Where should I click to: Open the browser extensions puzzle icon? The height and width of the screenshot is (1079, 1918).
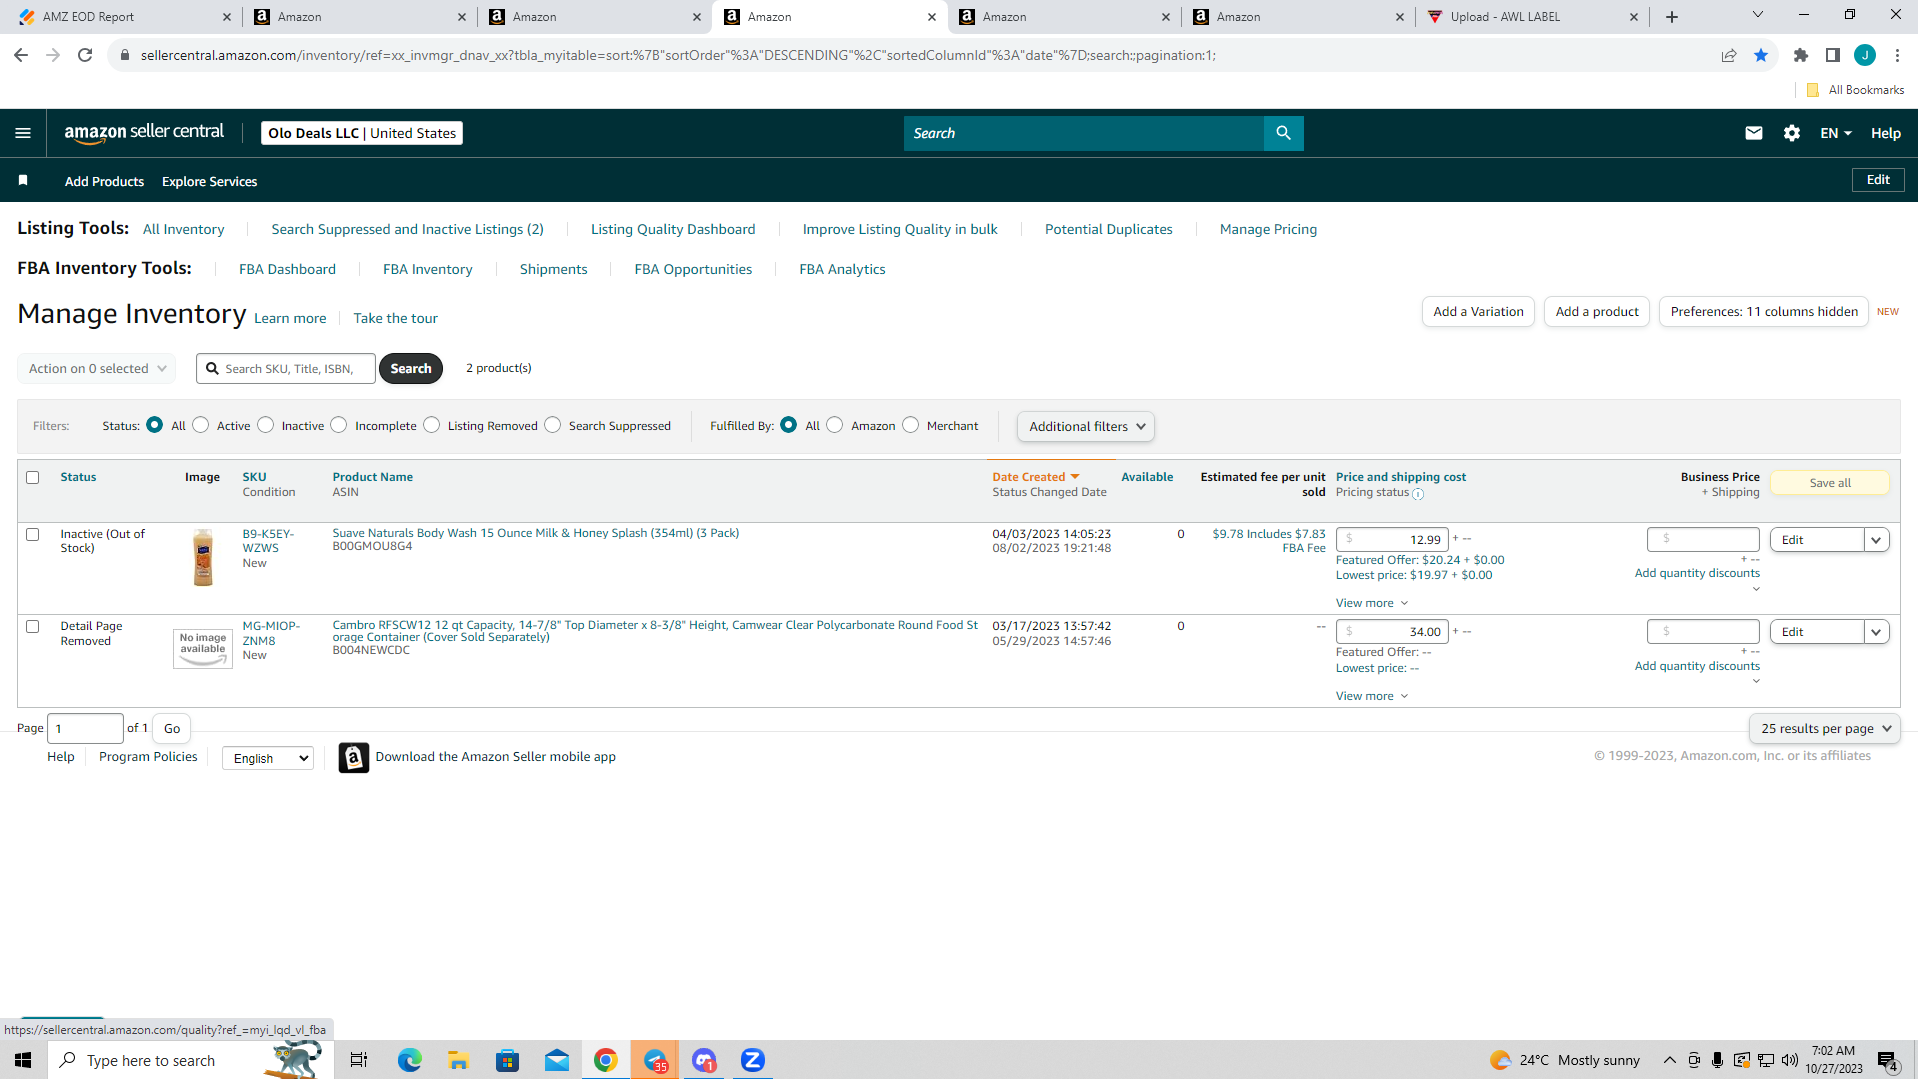tap(1800, 55)
